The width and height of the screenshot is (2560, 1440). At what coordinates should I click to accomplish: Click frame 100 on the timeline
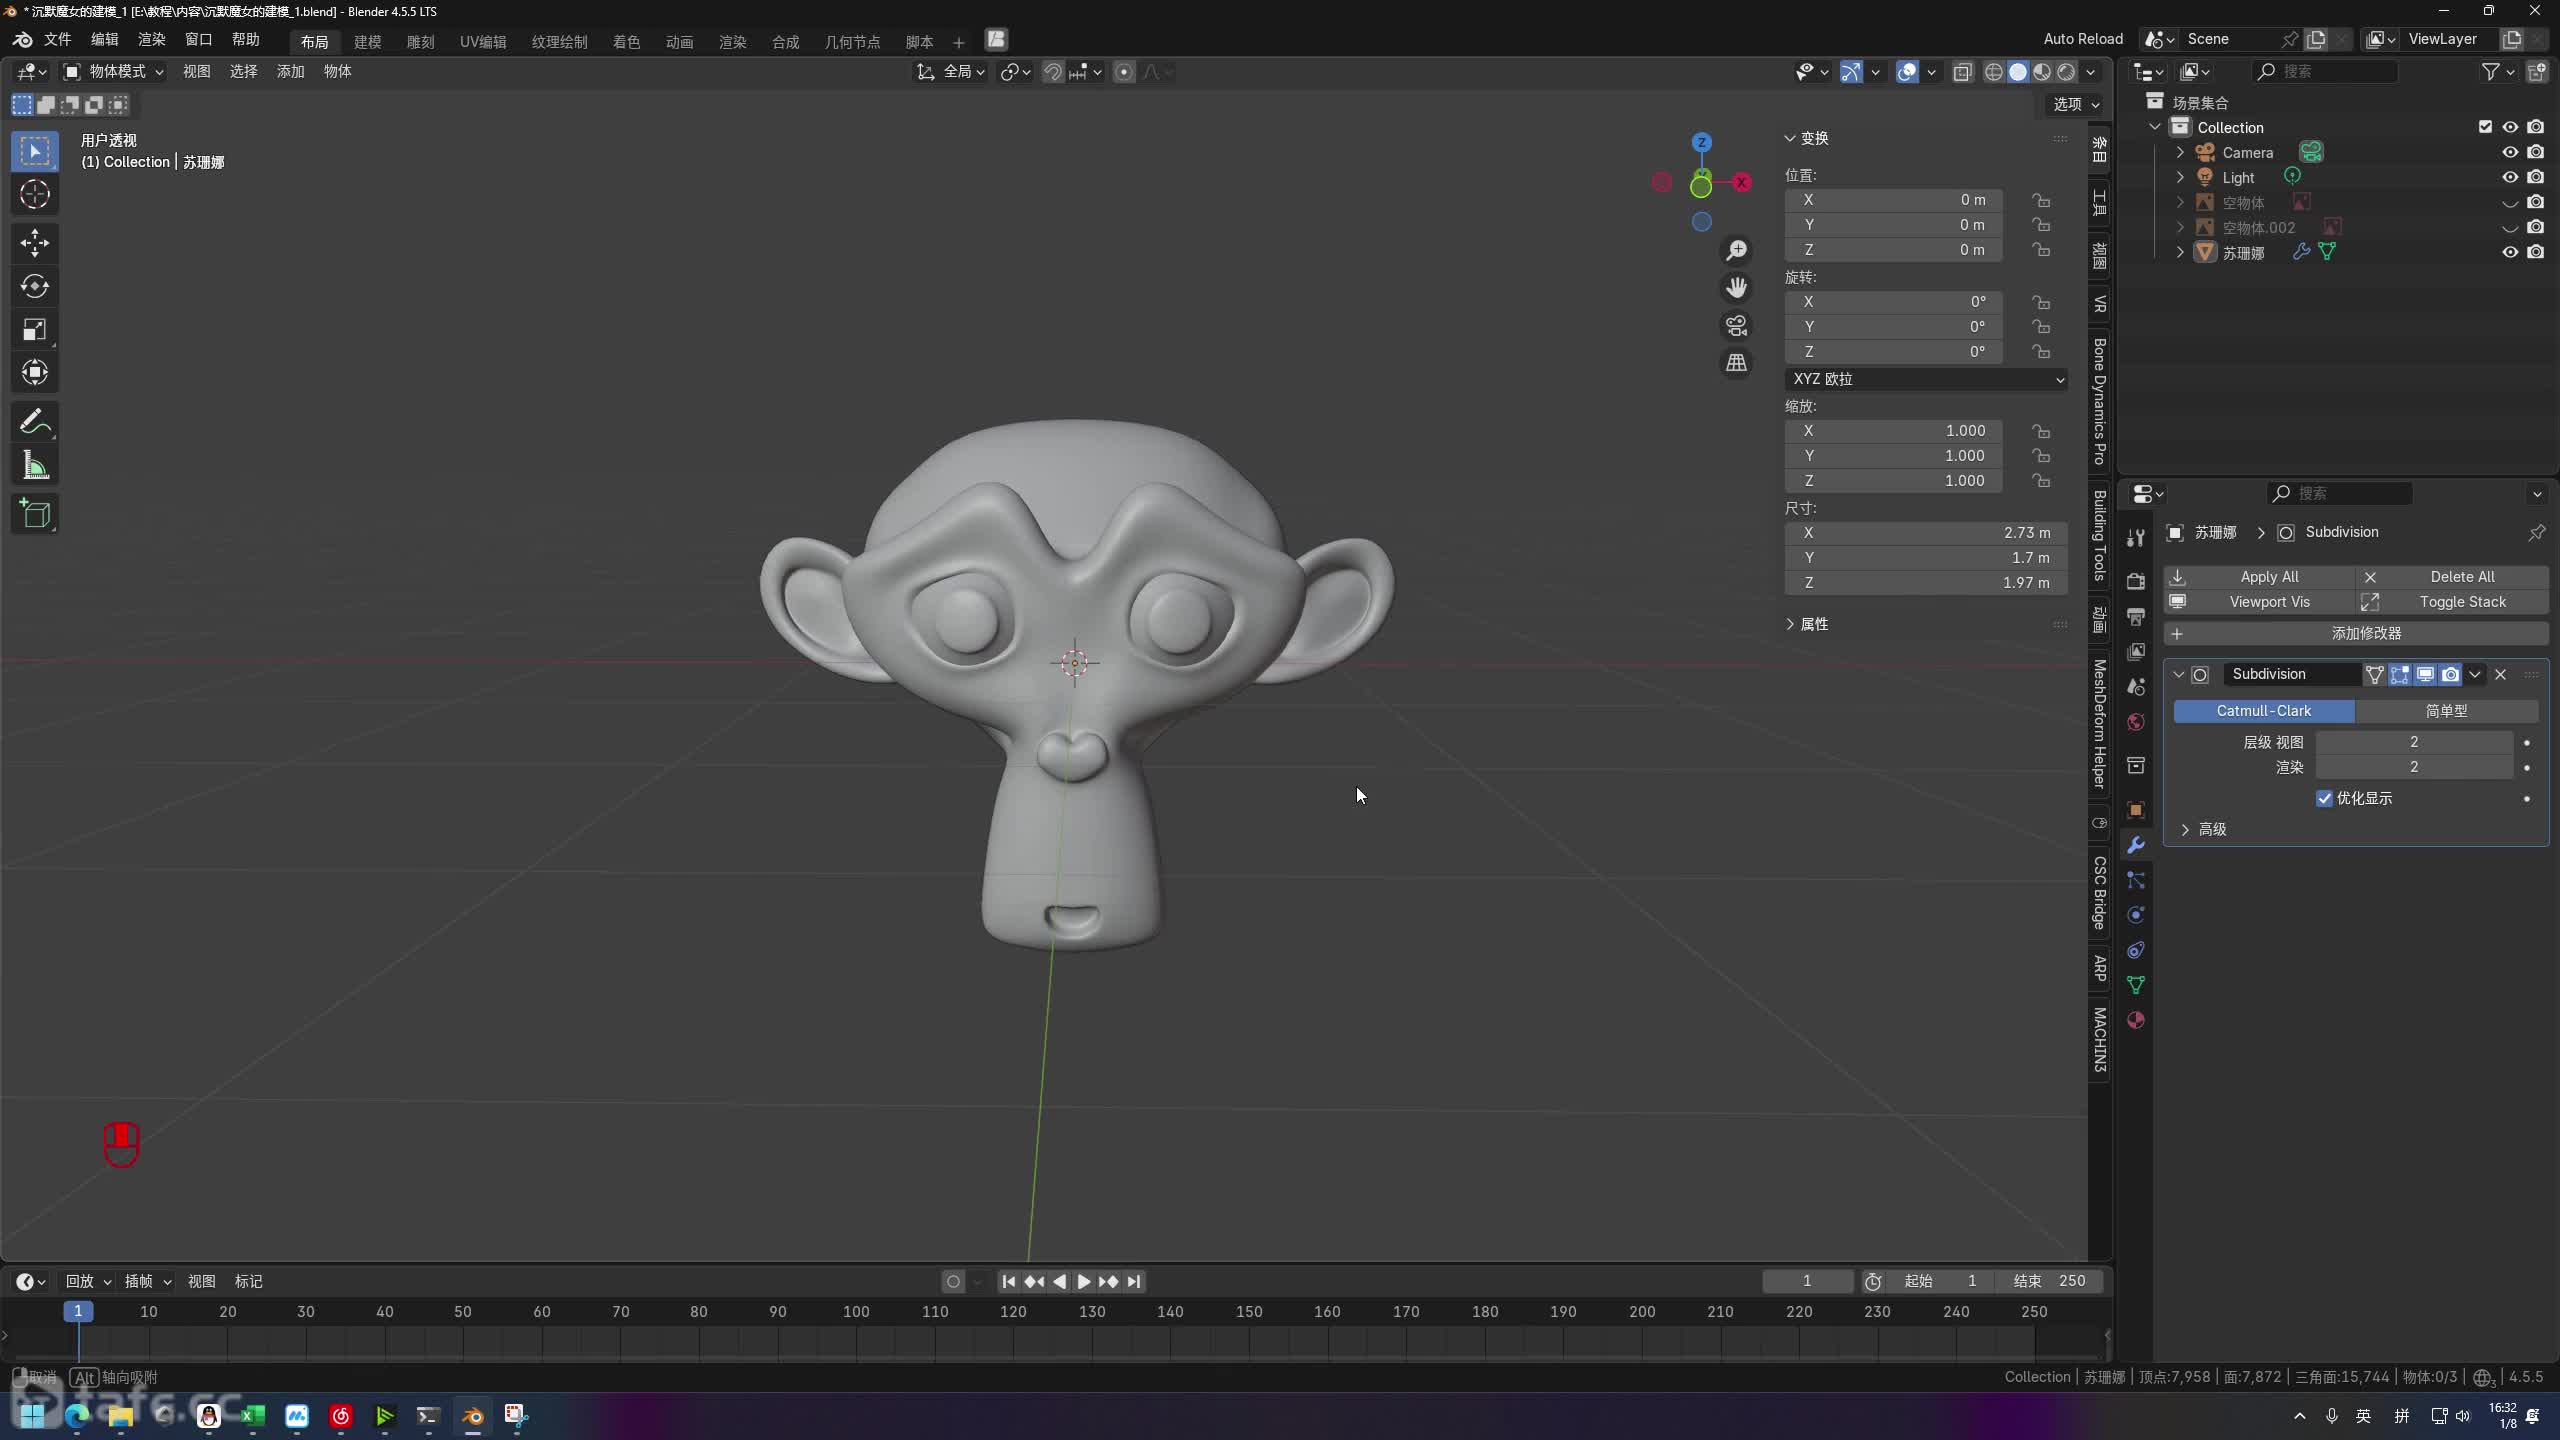[856, 1311]
